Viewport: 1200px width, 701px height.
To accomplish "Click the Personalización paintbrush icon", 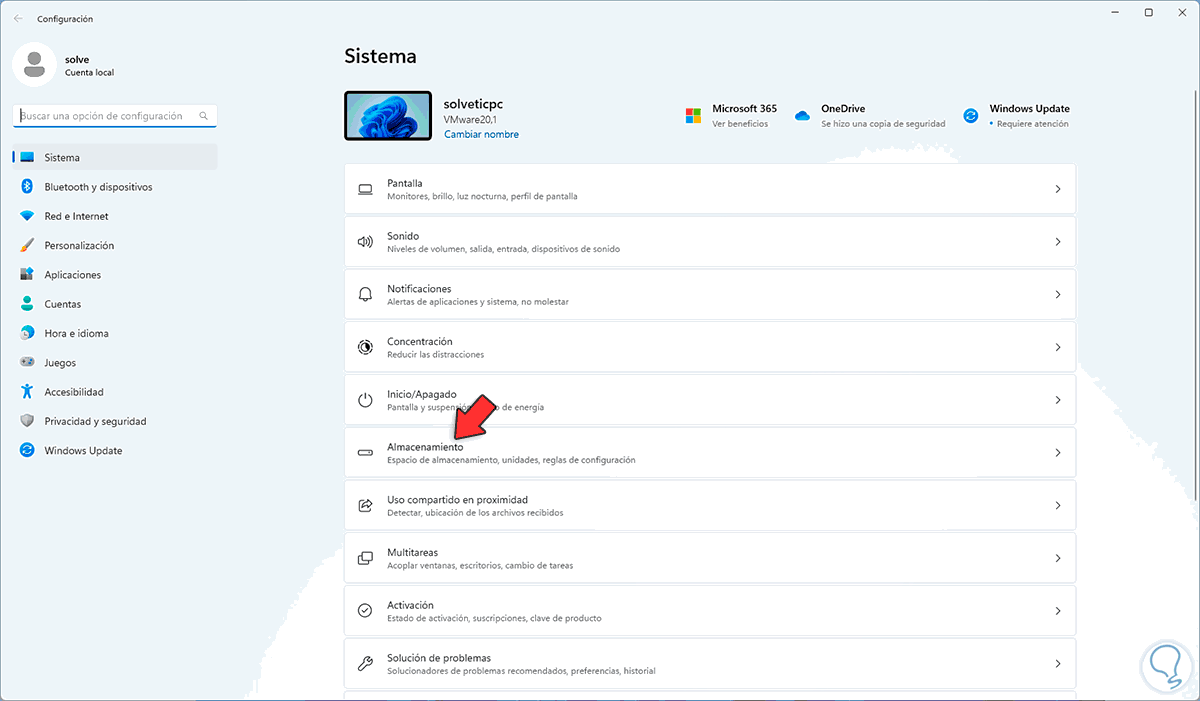I will point(27,245).
